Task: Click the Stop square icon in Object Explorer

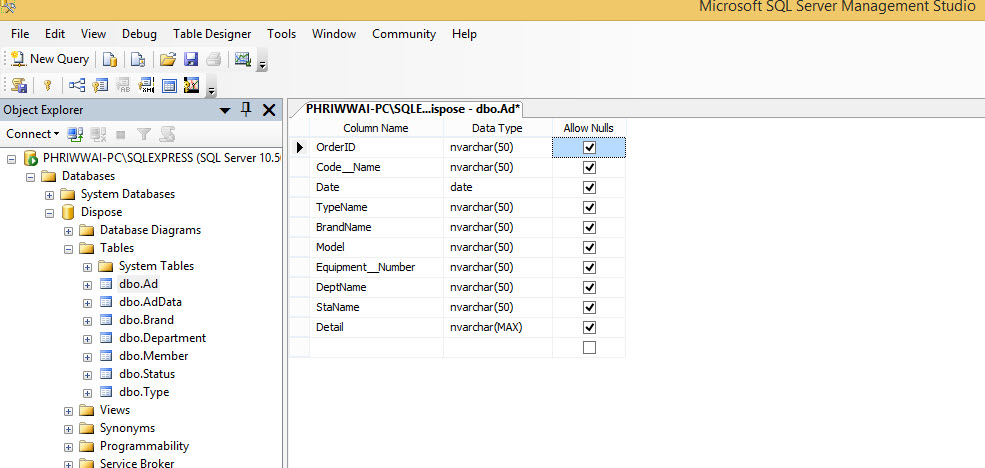Action: (121, 134)
